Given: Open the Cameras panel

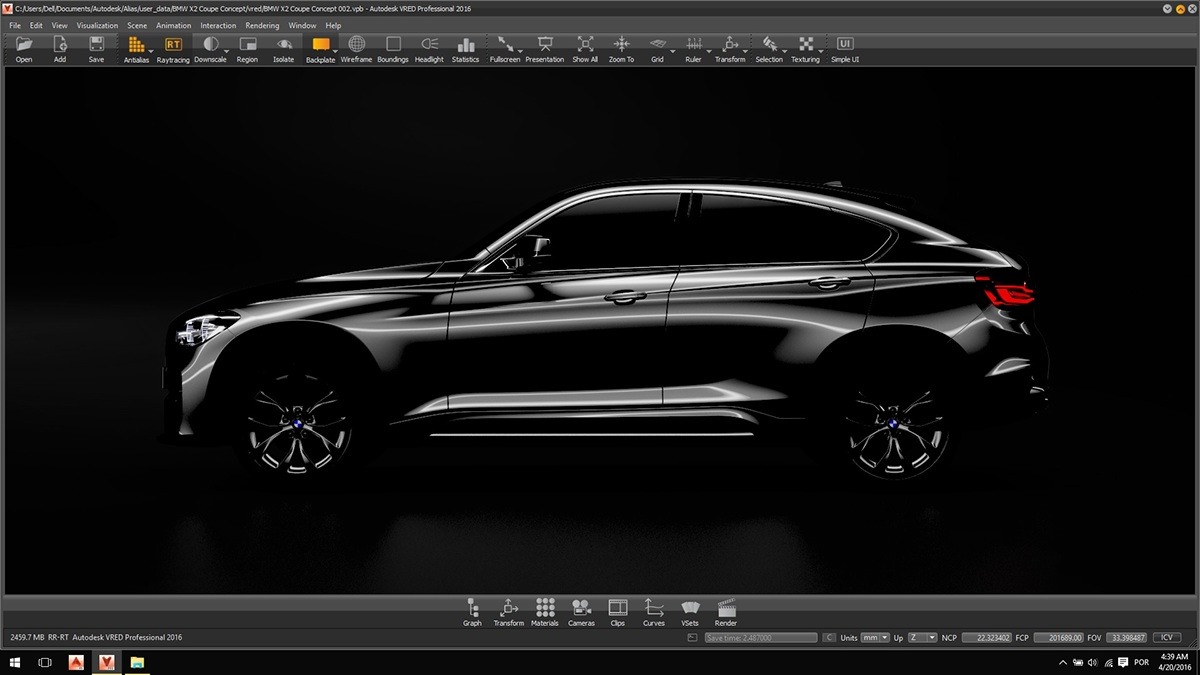Looking at the screenshot, I should click(581, 610).
